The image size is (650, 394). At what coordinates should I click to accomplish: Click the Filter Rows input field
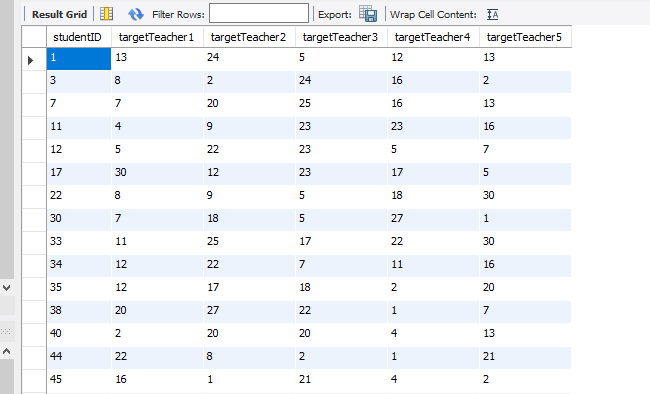pyautogui.click(x=259, y=13)
